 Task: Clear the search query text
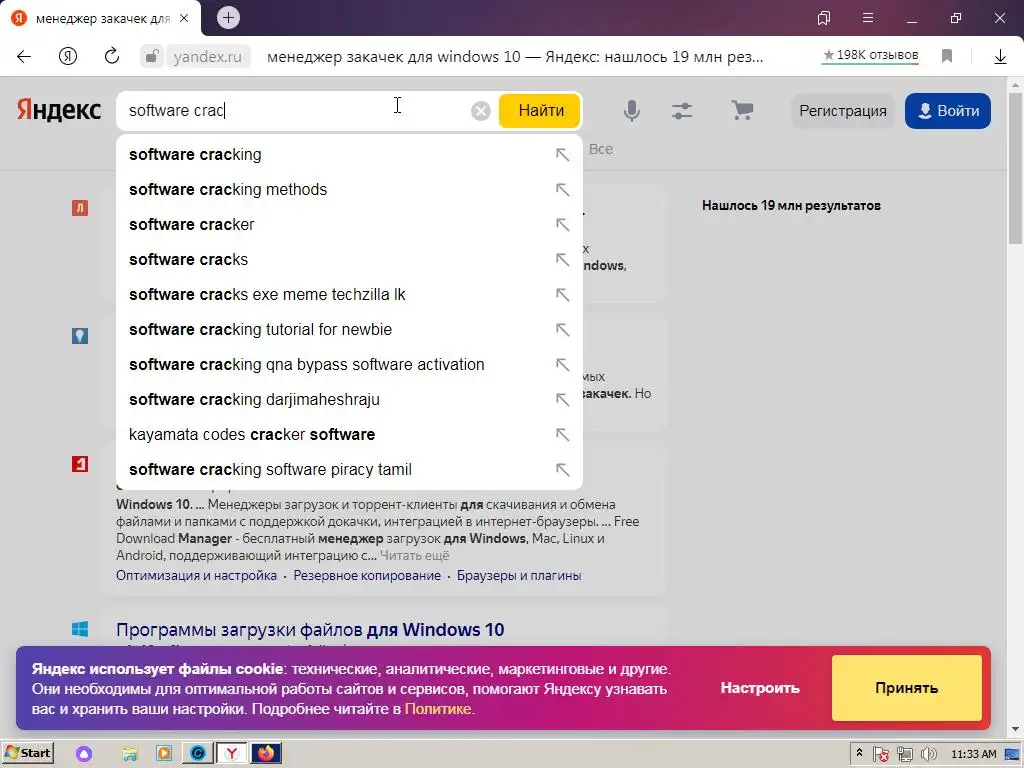tap(481, 111)
